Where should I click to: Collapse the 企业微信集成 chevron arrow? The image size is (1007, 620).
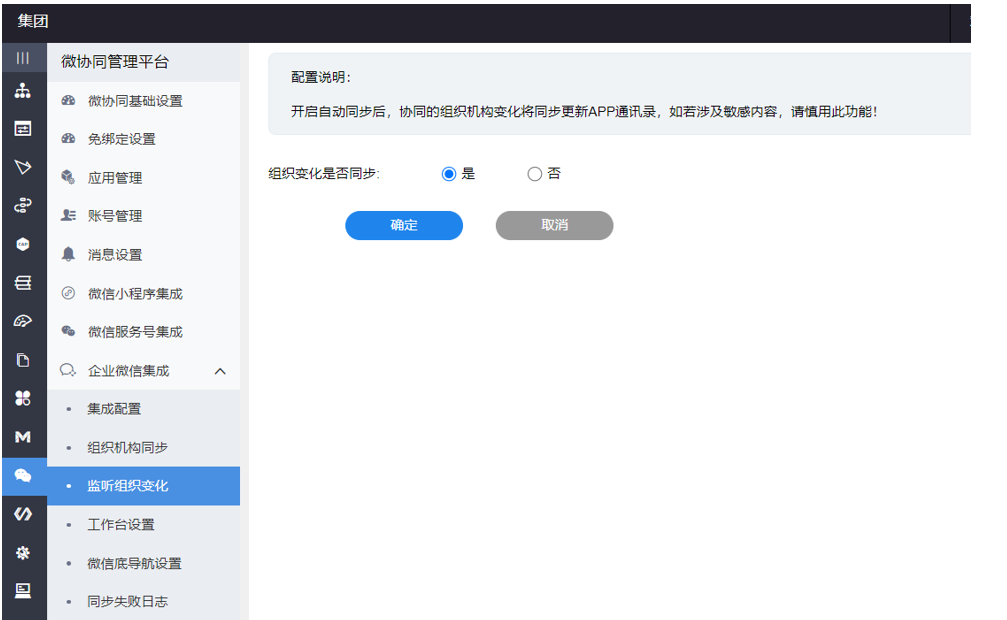[x=220, y=371]
